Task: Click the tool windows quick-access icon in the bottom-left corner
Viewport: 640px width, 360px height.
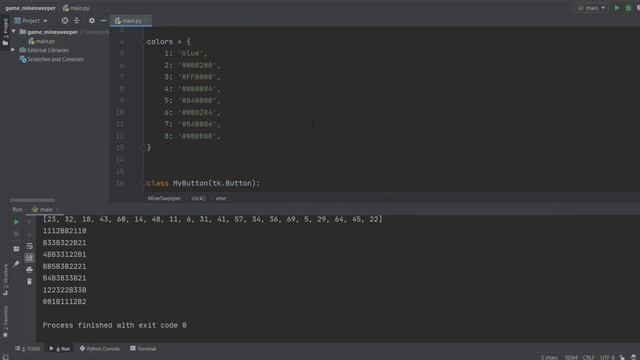Action: tap(5, 357)
